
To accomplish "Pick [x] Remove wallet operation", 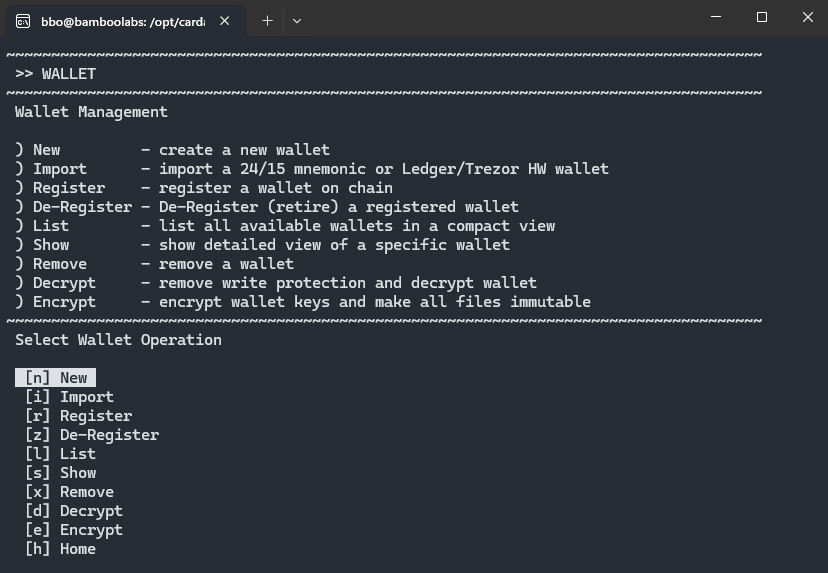I will click(69, 492).
